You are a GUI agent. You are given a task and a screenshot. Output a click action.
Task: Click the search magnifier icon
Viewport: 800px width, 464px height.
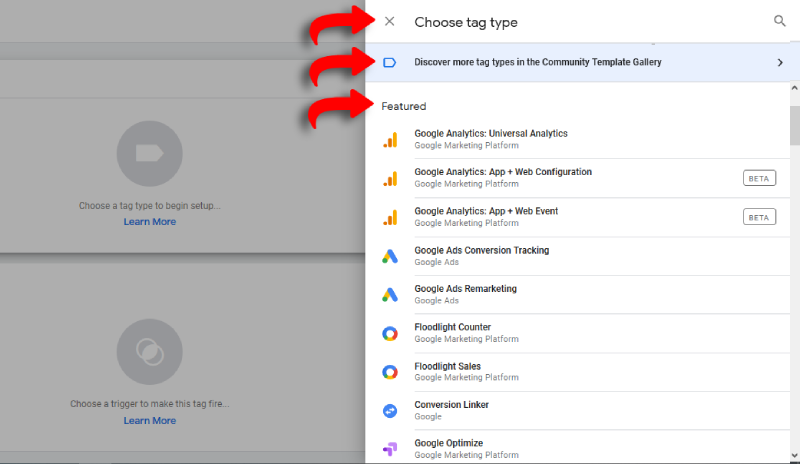[x=780, y=21]
